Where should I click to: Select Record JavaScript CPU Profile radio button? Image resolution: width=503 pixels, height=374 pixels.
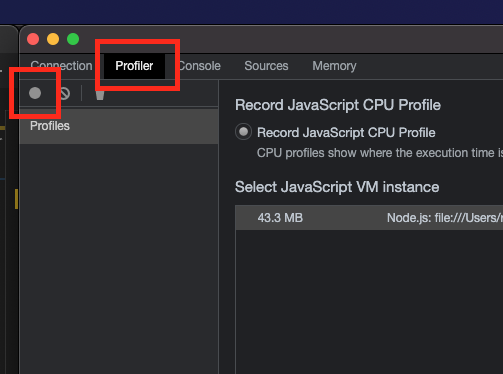click(243, 132)
